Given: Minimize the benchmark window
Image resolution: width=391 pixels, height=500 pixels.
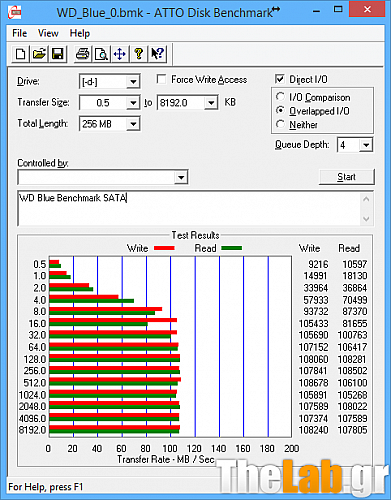Looking at the screenshot, I should 317,11.
